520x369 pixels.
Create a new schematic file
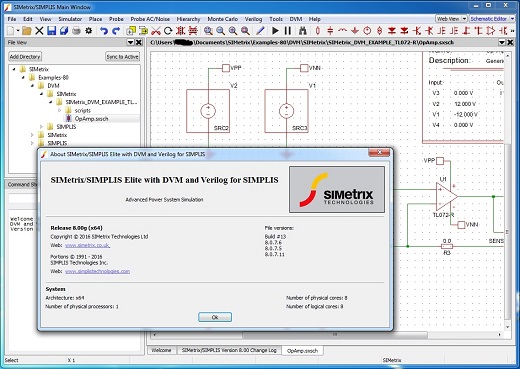[x=10, y=31]
